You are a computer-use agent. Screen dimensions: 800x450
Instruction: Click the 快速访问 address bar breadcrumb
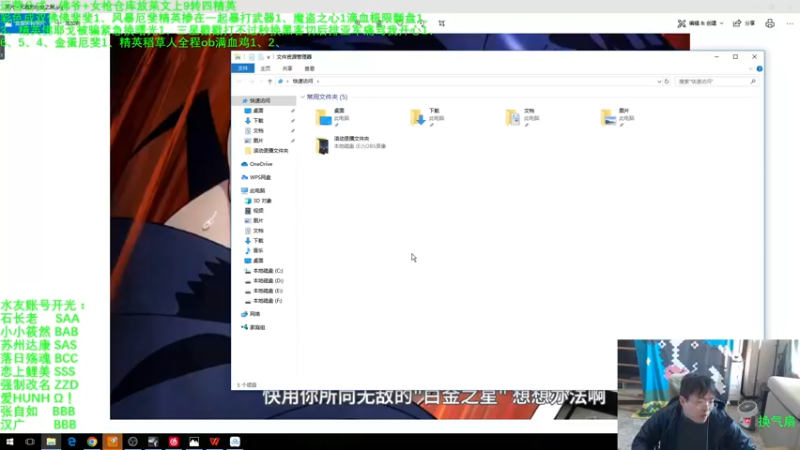coord(303,81)
